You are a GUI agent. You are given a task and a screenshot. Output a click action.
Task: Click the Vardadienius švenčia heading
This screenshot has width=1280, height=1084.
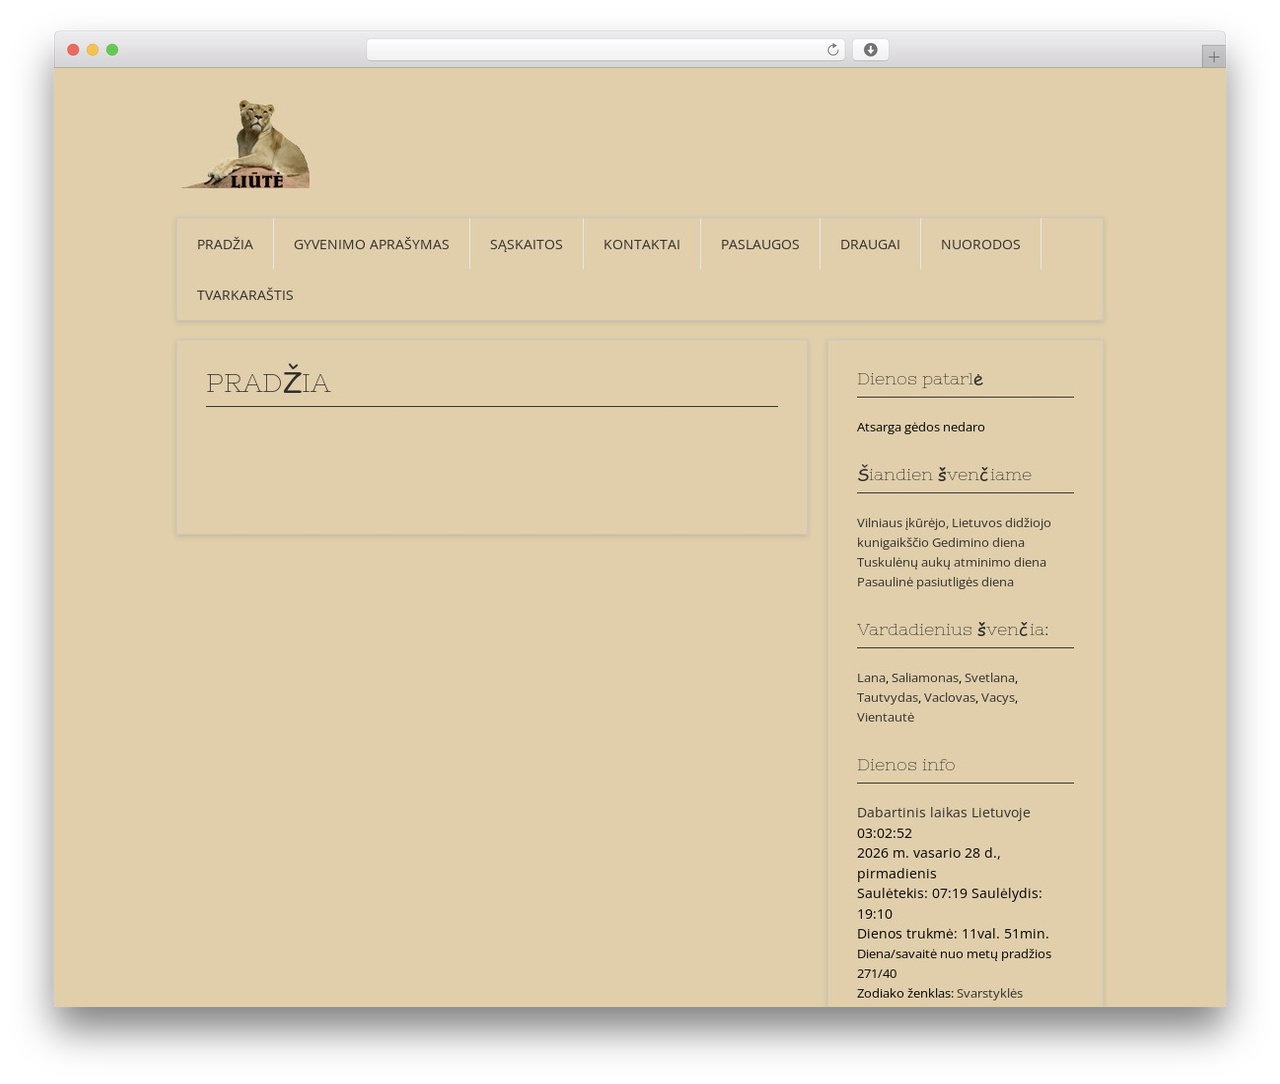953,629
